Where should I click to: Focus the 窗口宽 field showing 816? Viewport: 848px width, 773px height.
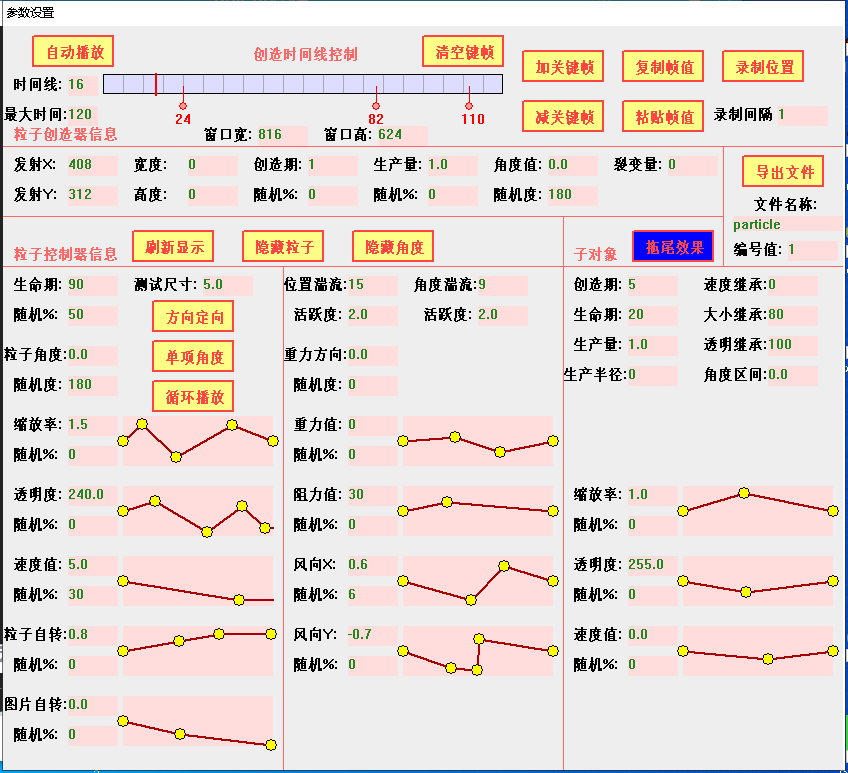point(282,135)
